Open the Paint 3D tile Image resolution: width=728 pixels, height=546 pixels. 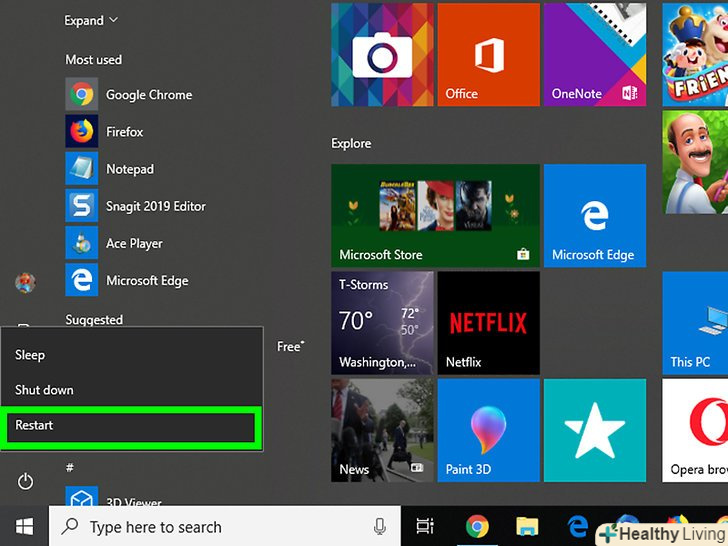488,430
